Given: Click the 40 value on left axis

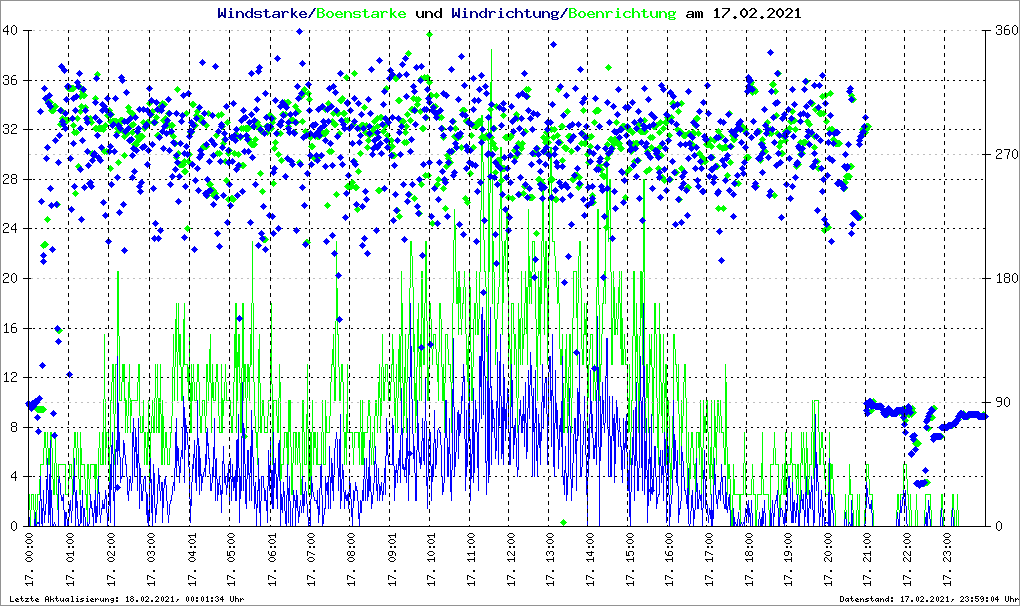Looking at the screenshot, I should (12, 31).
